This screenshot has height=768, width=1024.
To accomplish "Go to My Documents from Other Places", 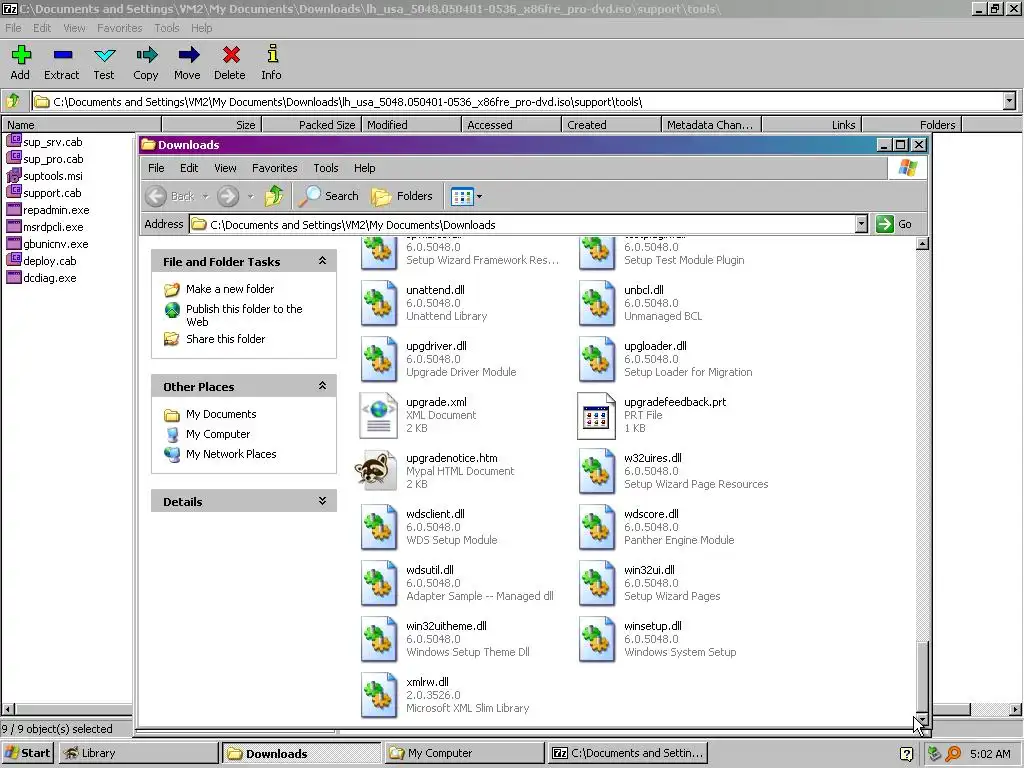I will (x=221, y=414).
